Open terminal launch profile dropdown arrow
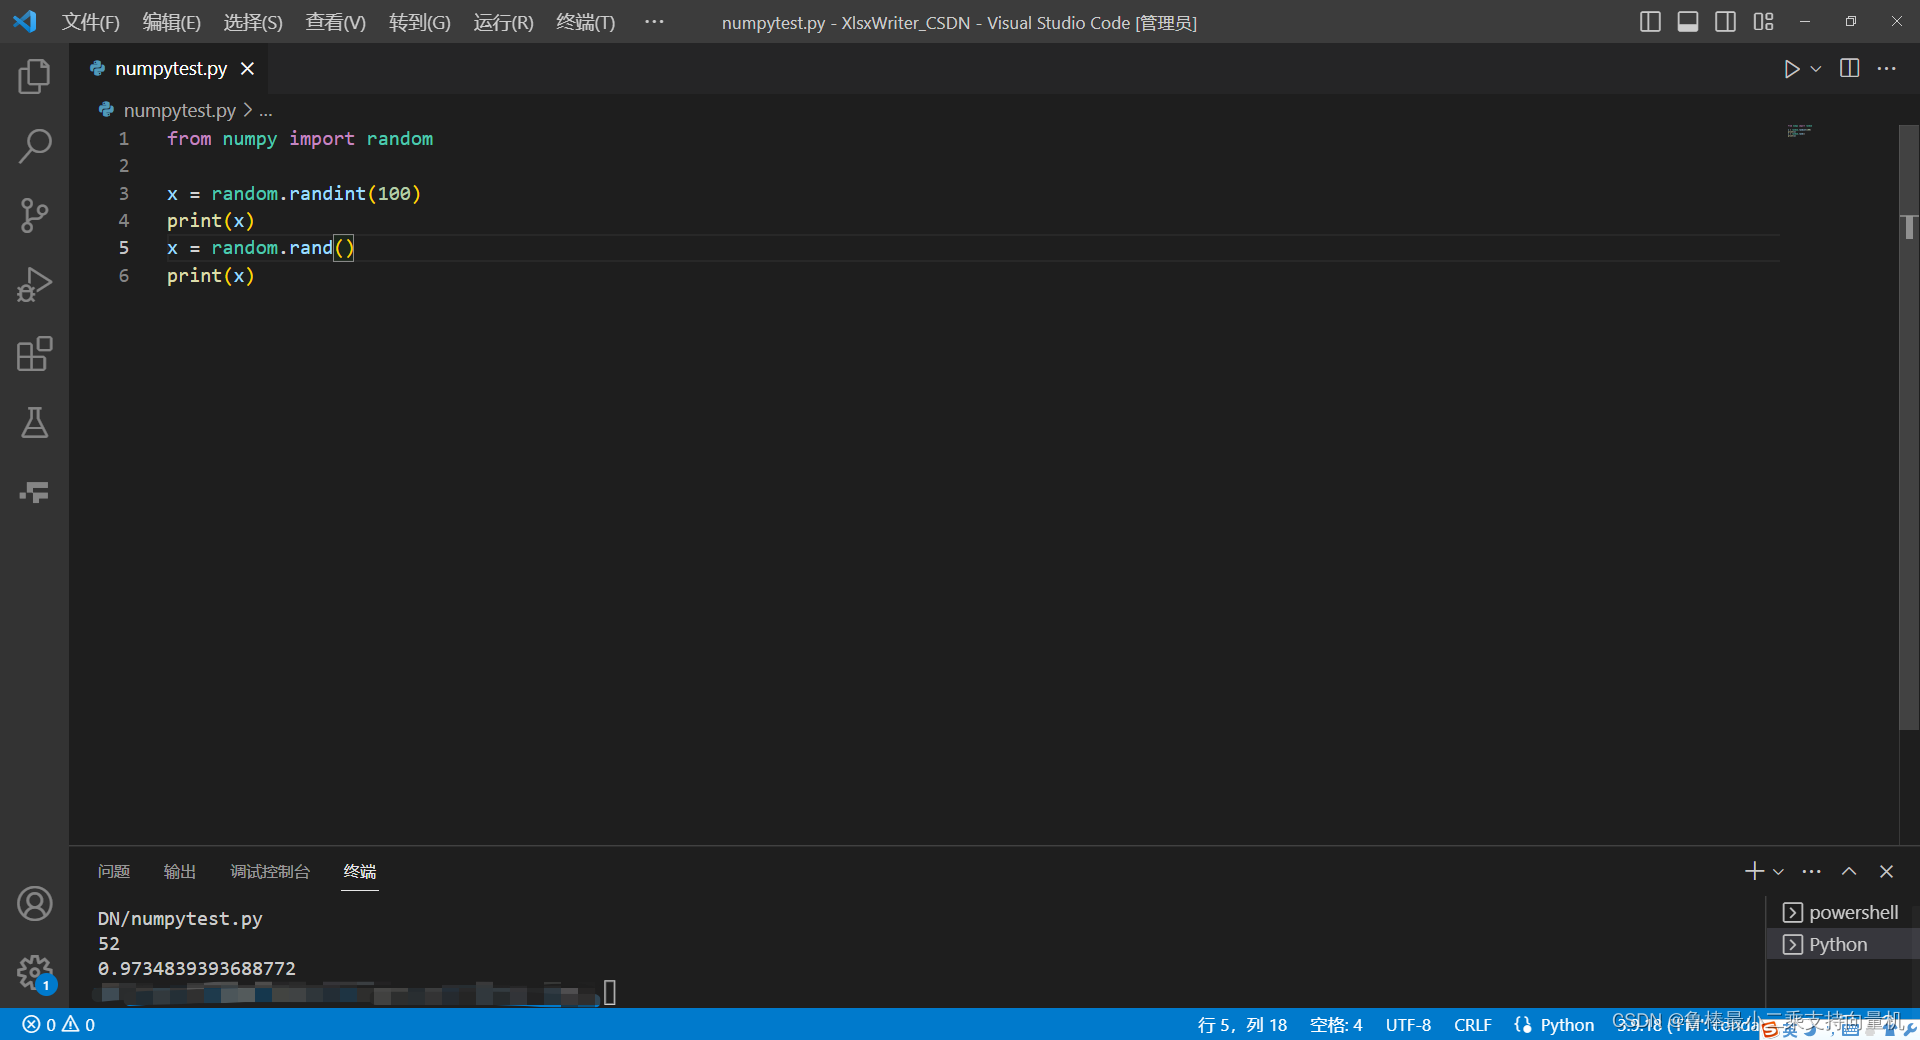This screenshot has height=1040, width=1920. coord(1778,872)
